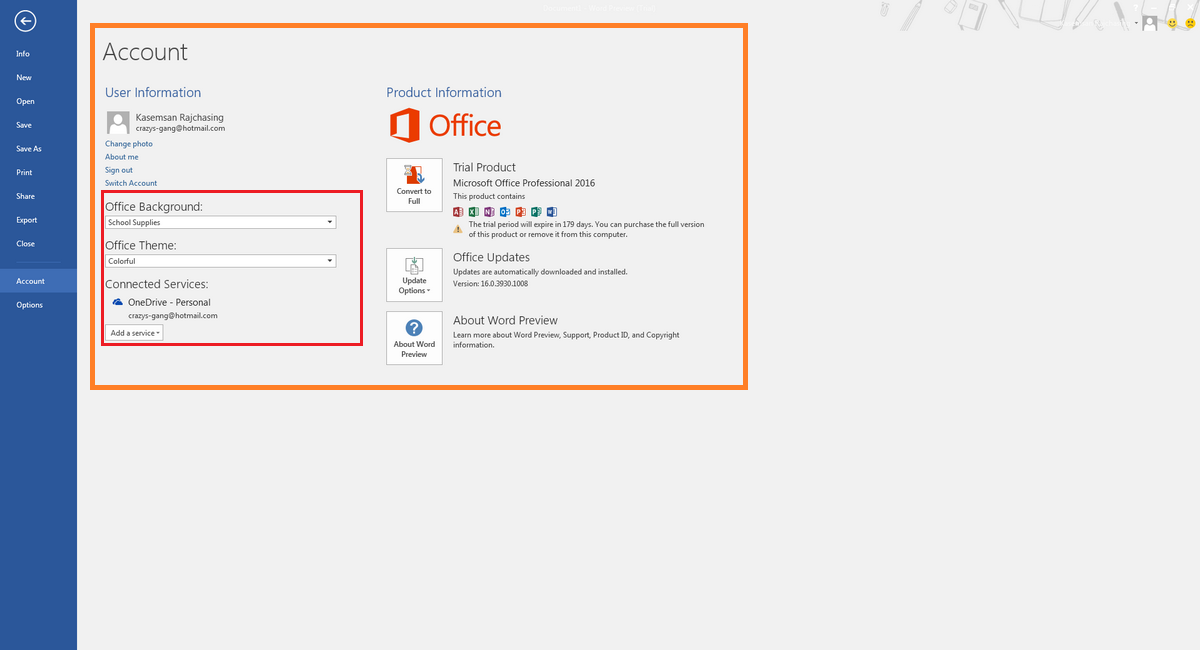This screenshot has height=650, width=1200.
Task: Choose Save As in the sidebar
Action: coord(29,149)
